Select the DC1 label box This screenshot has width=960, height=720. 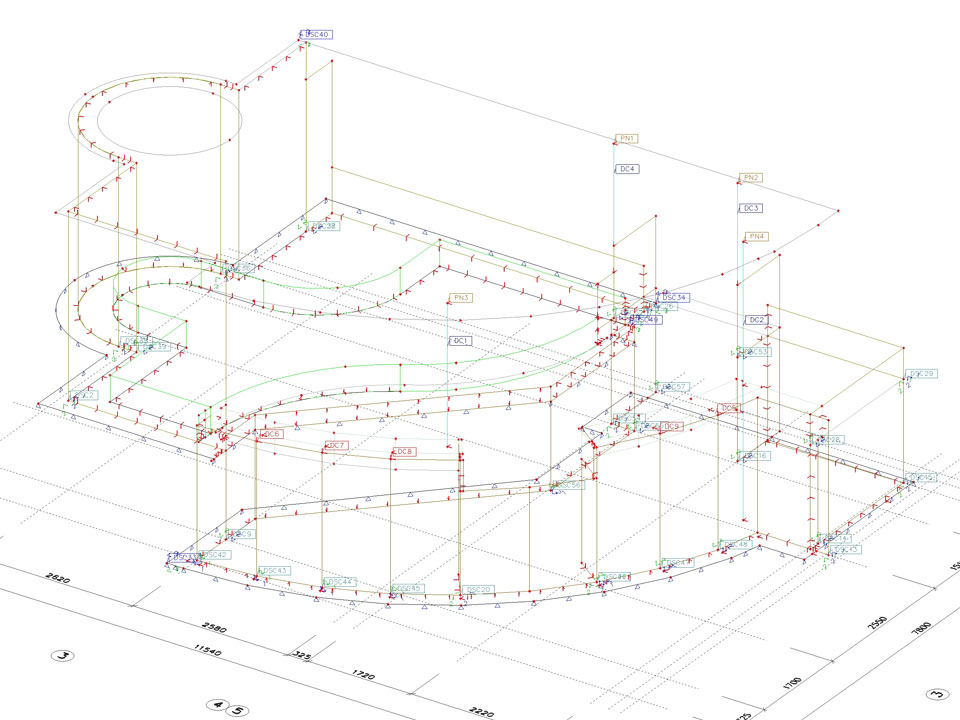pyautogui.click(x=461, y=341)
